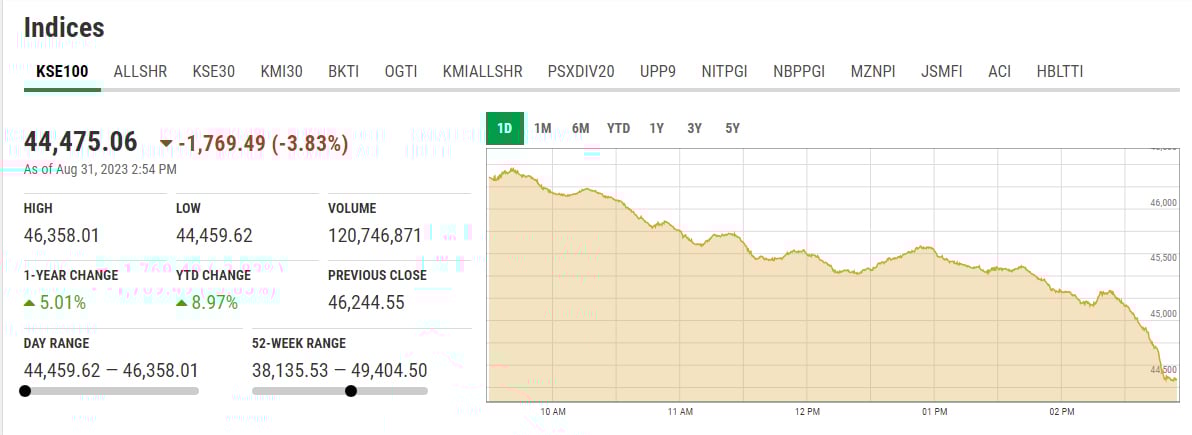Open the KMIALLSHR index tab
Image resolution: width=1192 pixels, height=435 pixels.
click(483, 72)
